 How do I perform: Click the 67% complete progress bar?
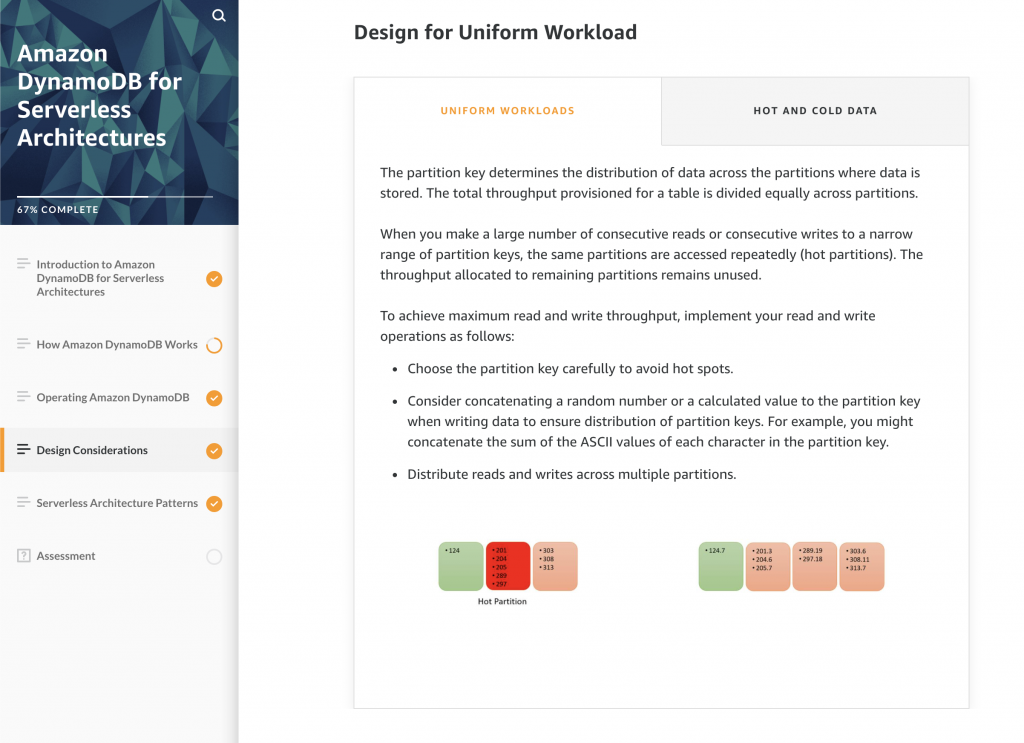114,197
